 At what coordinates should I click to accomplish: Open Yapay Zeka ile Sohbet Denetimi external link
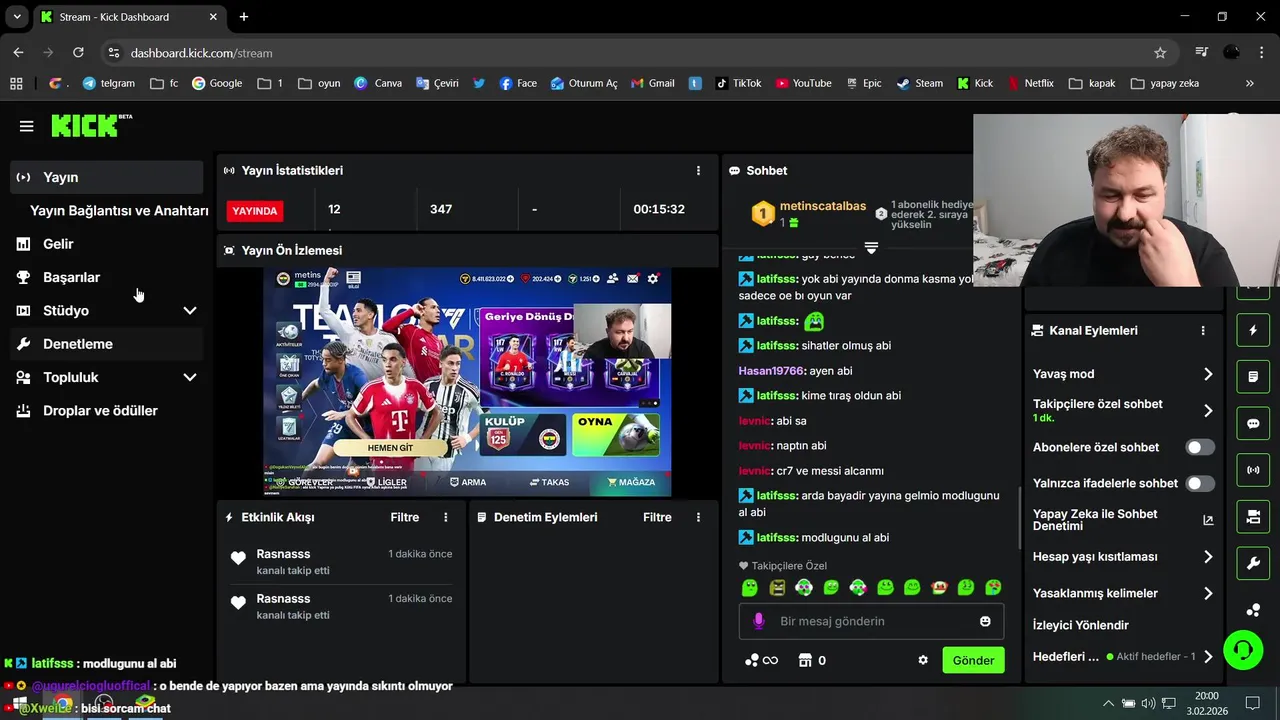(1208, 520)
